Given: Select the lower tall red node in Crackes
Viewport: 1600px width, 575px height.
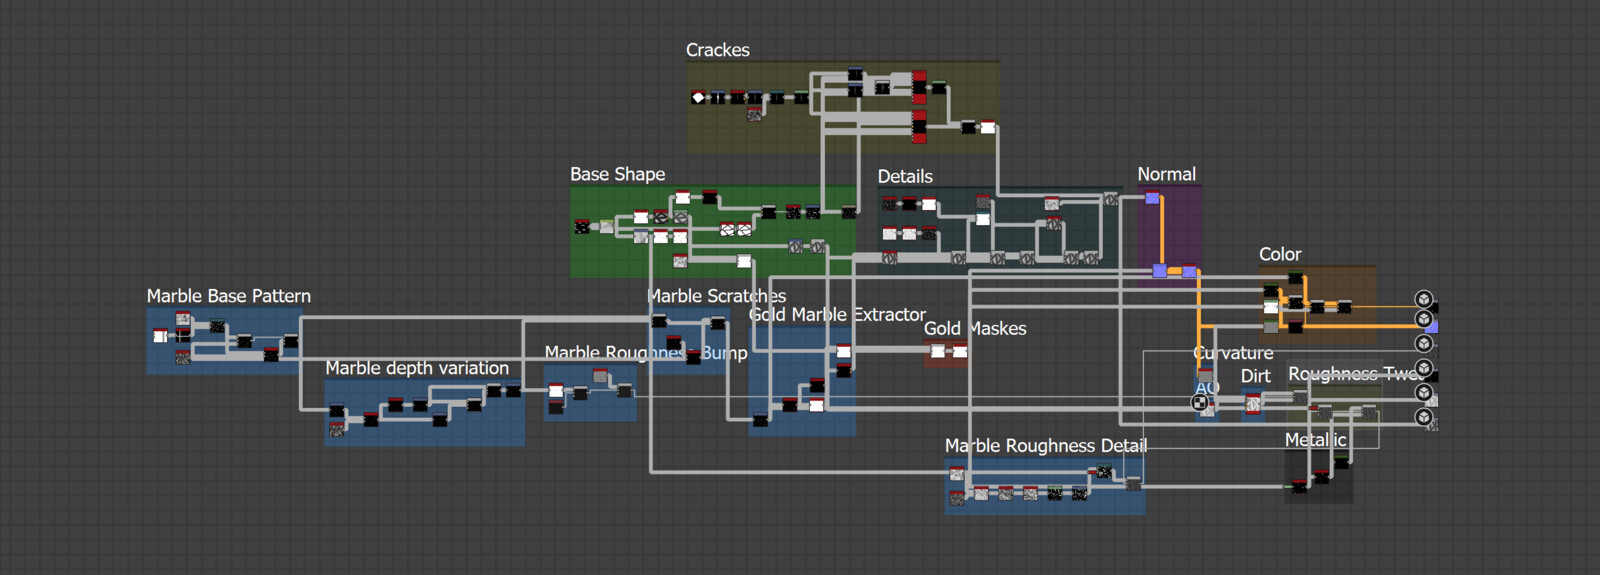Looking at the screenshot, I should tap(919, 127).
